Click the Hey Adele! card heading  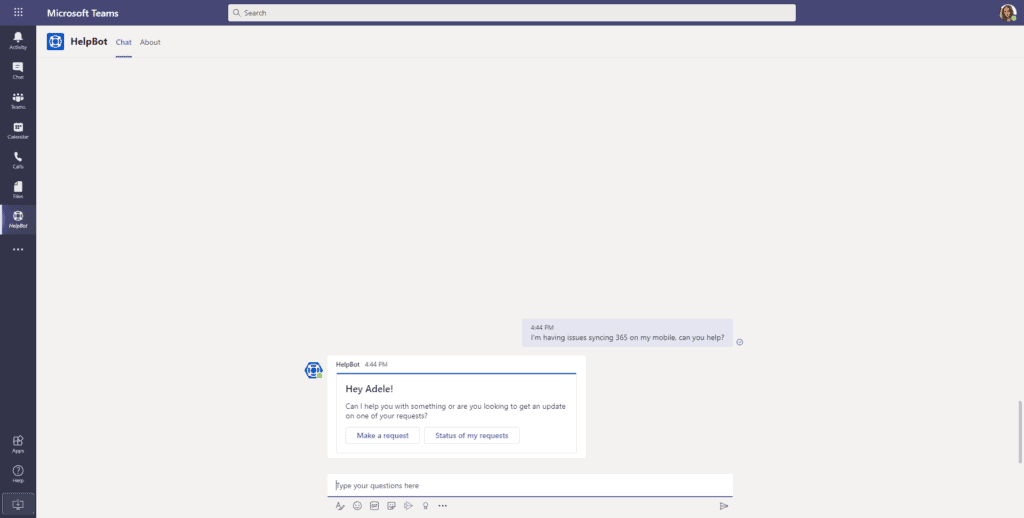(370, 389)
